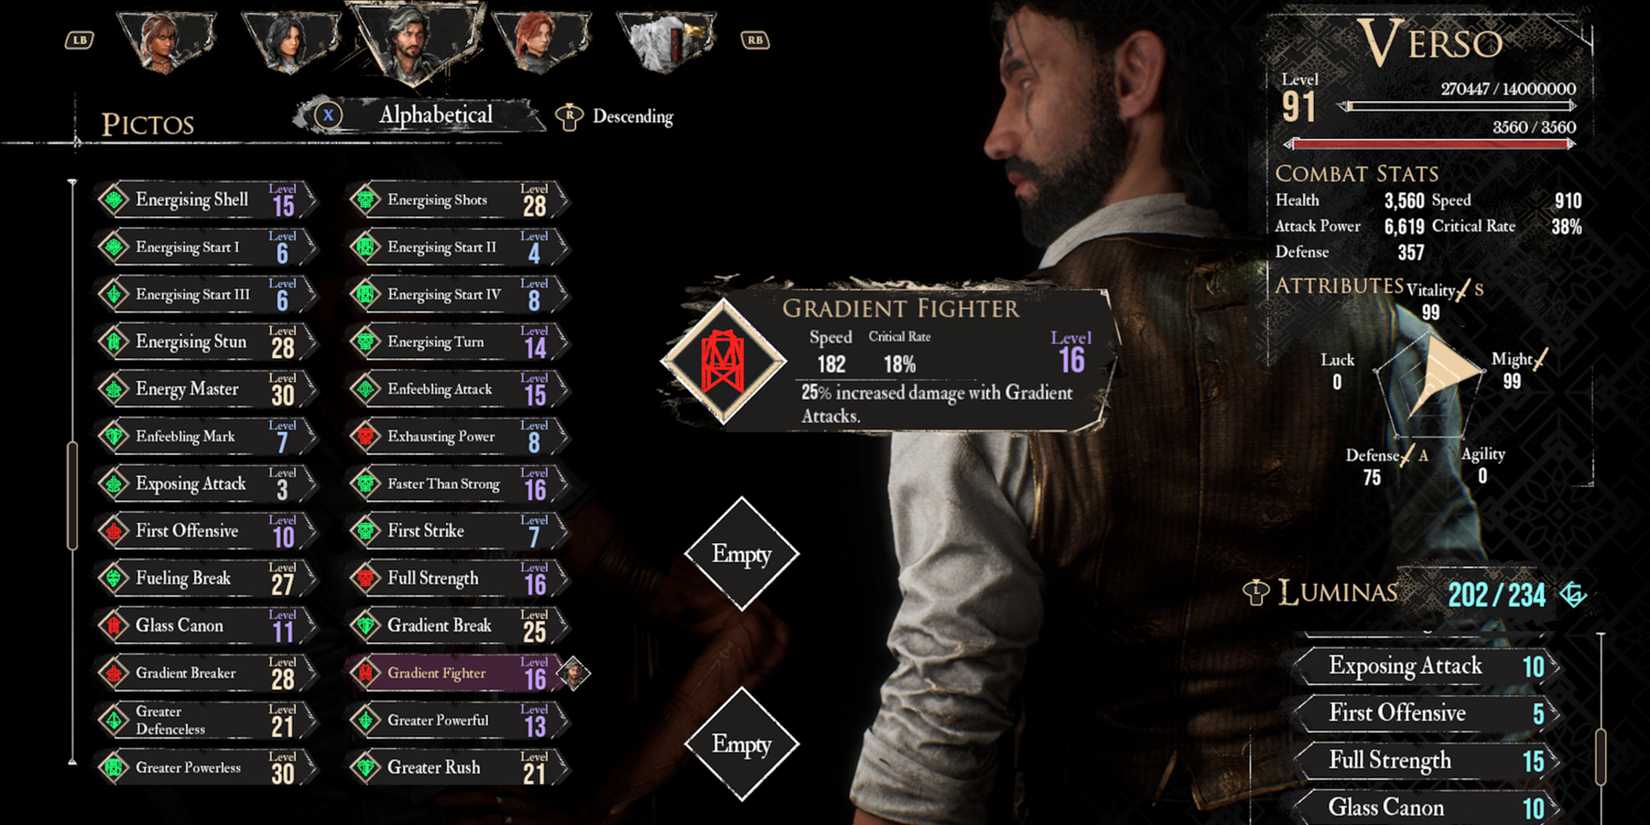1650x825 pixels.
Task: Click the equipped portrait marker on Gradient Fighter
Action: pyautogui.click(x=574, y=673)
